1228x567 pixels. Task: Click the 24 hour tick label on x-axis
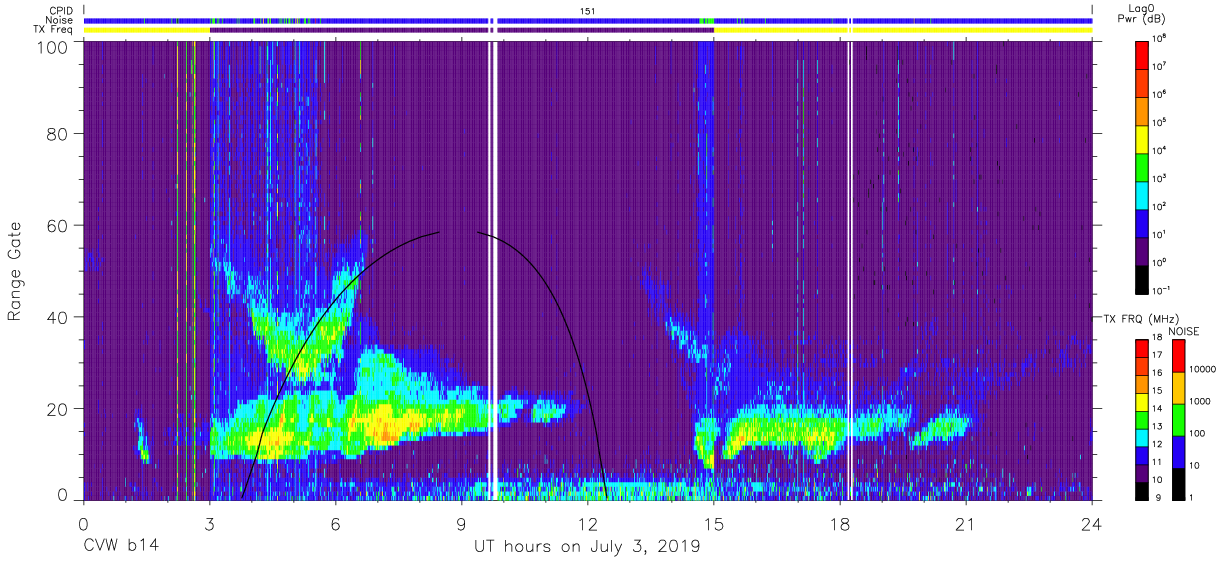coord(1092,523)
